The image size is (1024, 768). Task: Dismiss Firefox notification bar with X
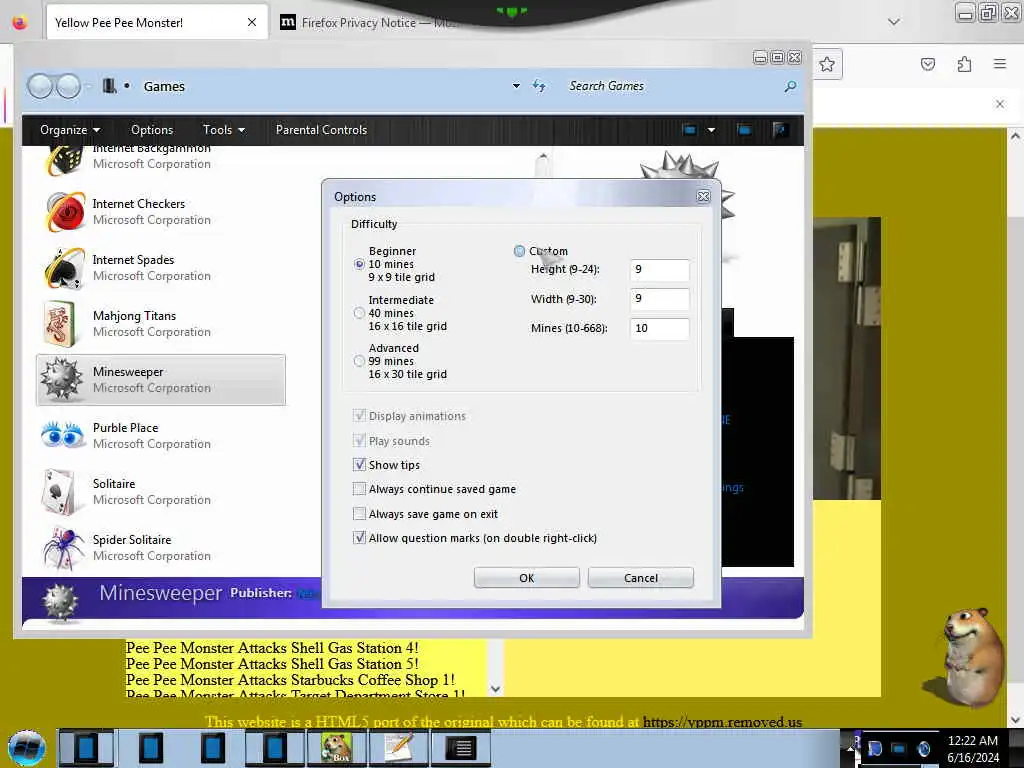tap(1000, 104)
